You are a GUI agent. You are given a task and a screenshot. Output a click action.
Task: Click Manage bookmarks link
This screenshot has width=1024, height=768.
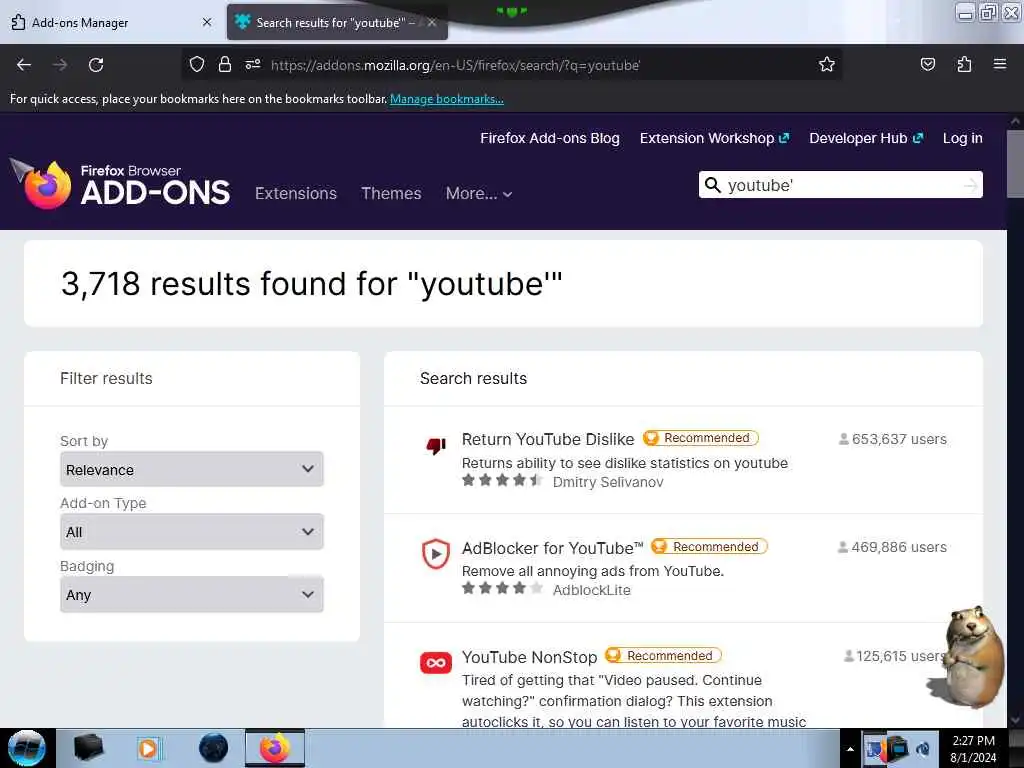click(447, 99)
